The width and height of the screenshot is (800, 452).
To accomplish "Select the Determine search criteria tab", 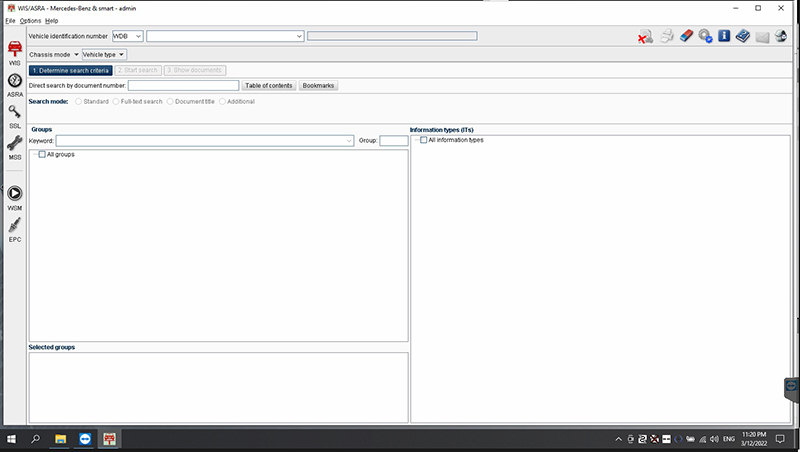I will (x=70, y=70).
